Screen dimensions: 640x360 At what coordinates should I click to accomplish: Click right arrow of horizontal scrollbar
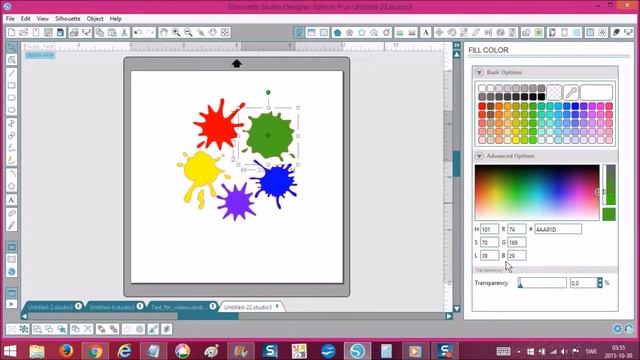tap(449, 316)
